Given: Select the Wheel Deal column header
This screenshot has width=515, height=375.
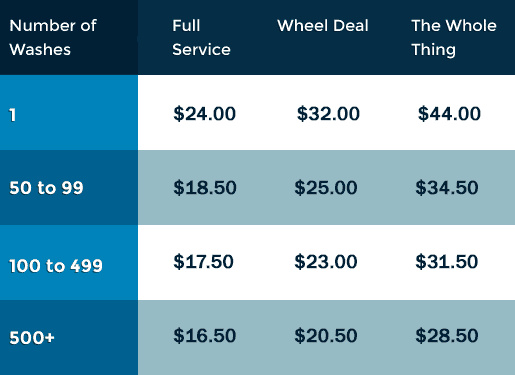Looking at the screenshot, I should point(323,26).
